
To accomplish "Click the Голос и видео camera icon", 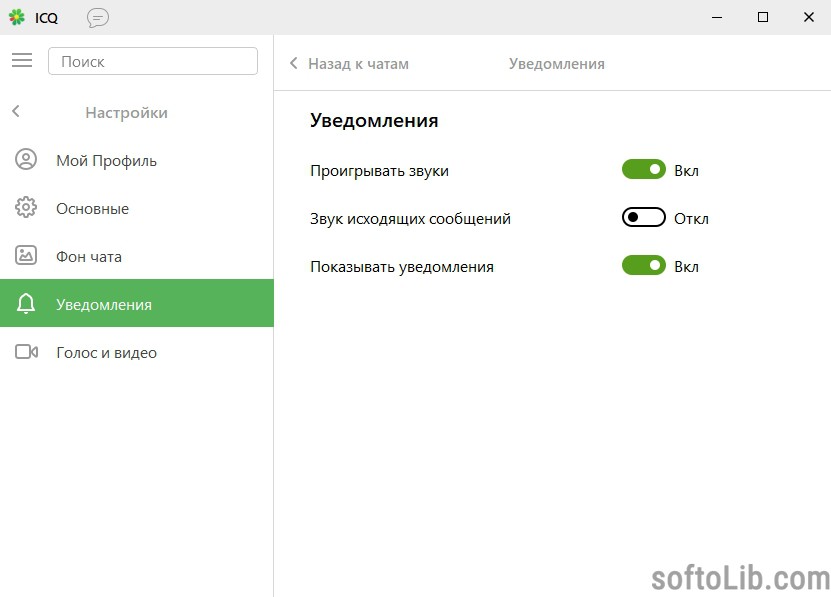I will [26, 352].
